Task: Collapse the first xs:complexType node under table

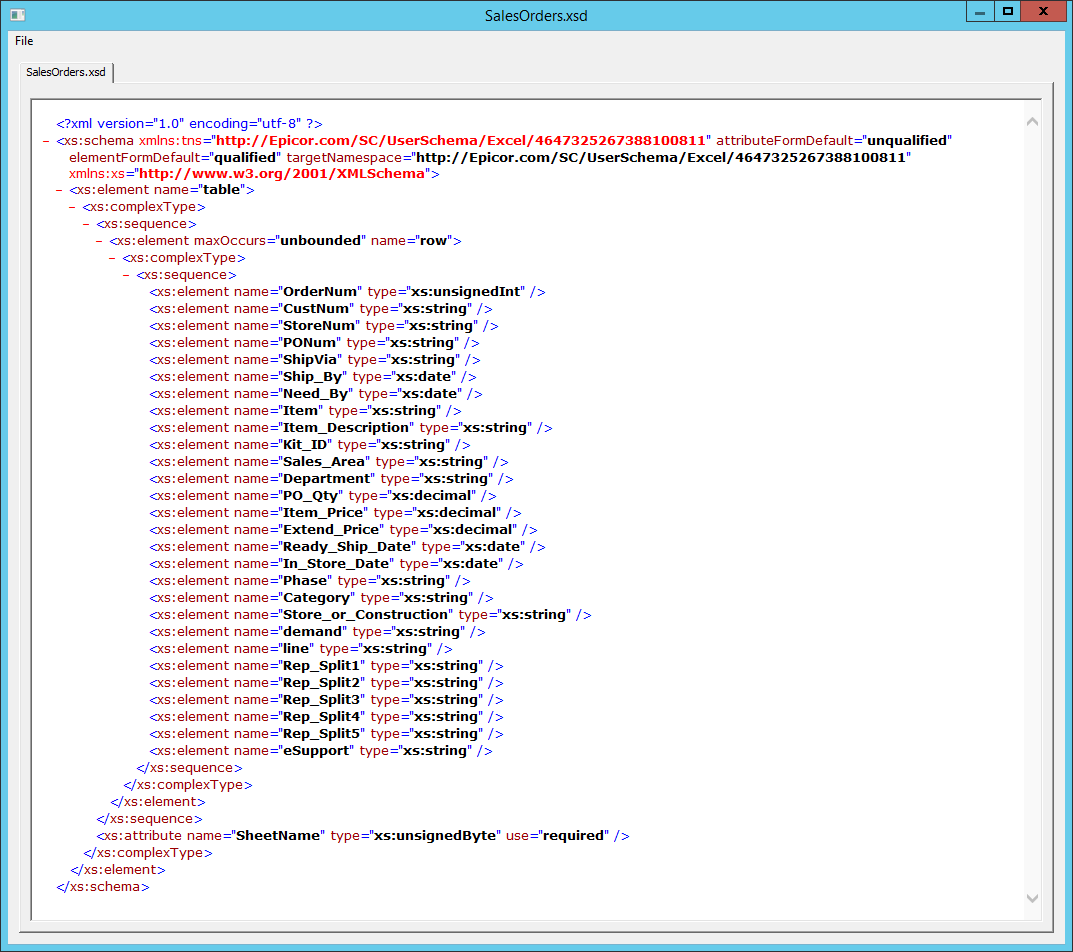Action: [x=73, y=207]
